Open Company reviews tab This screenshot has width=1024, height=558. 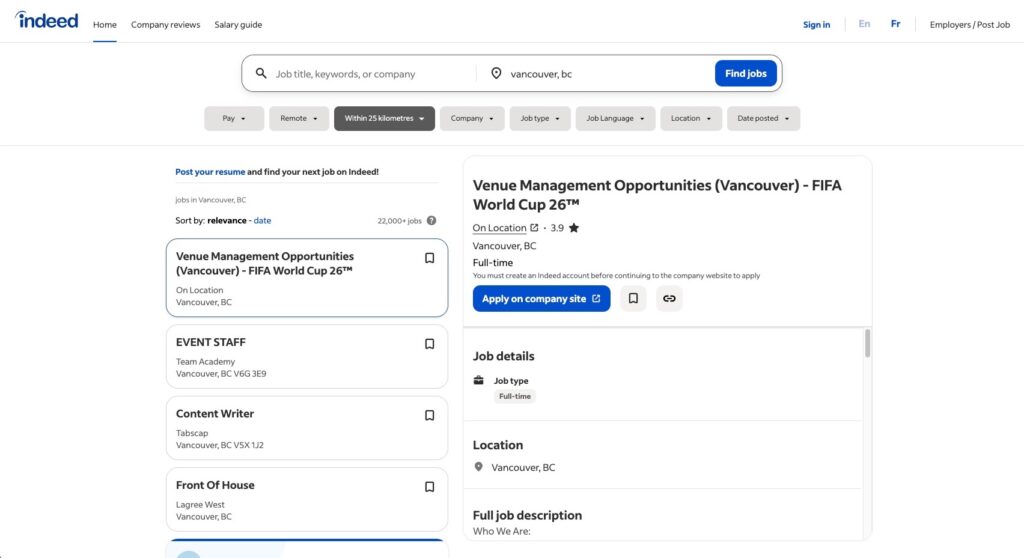165,25
